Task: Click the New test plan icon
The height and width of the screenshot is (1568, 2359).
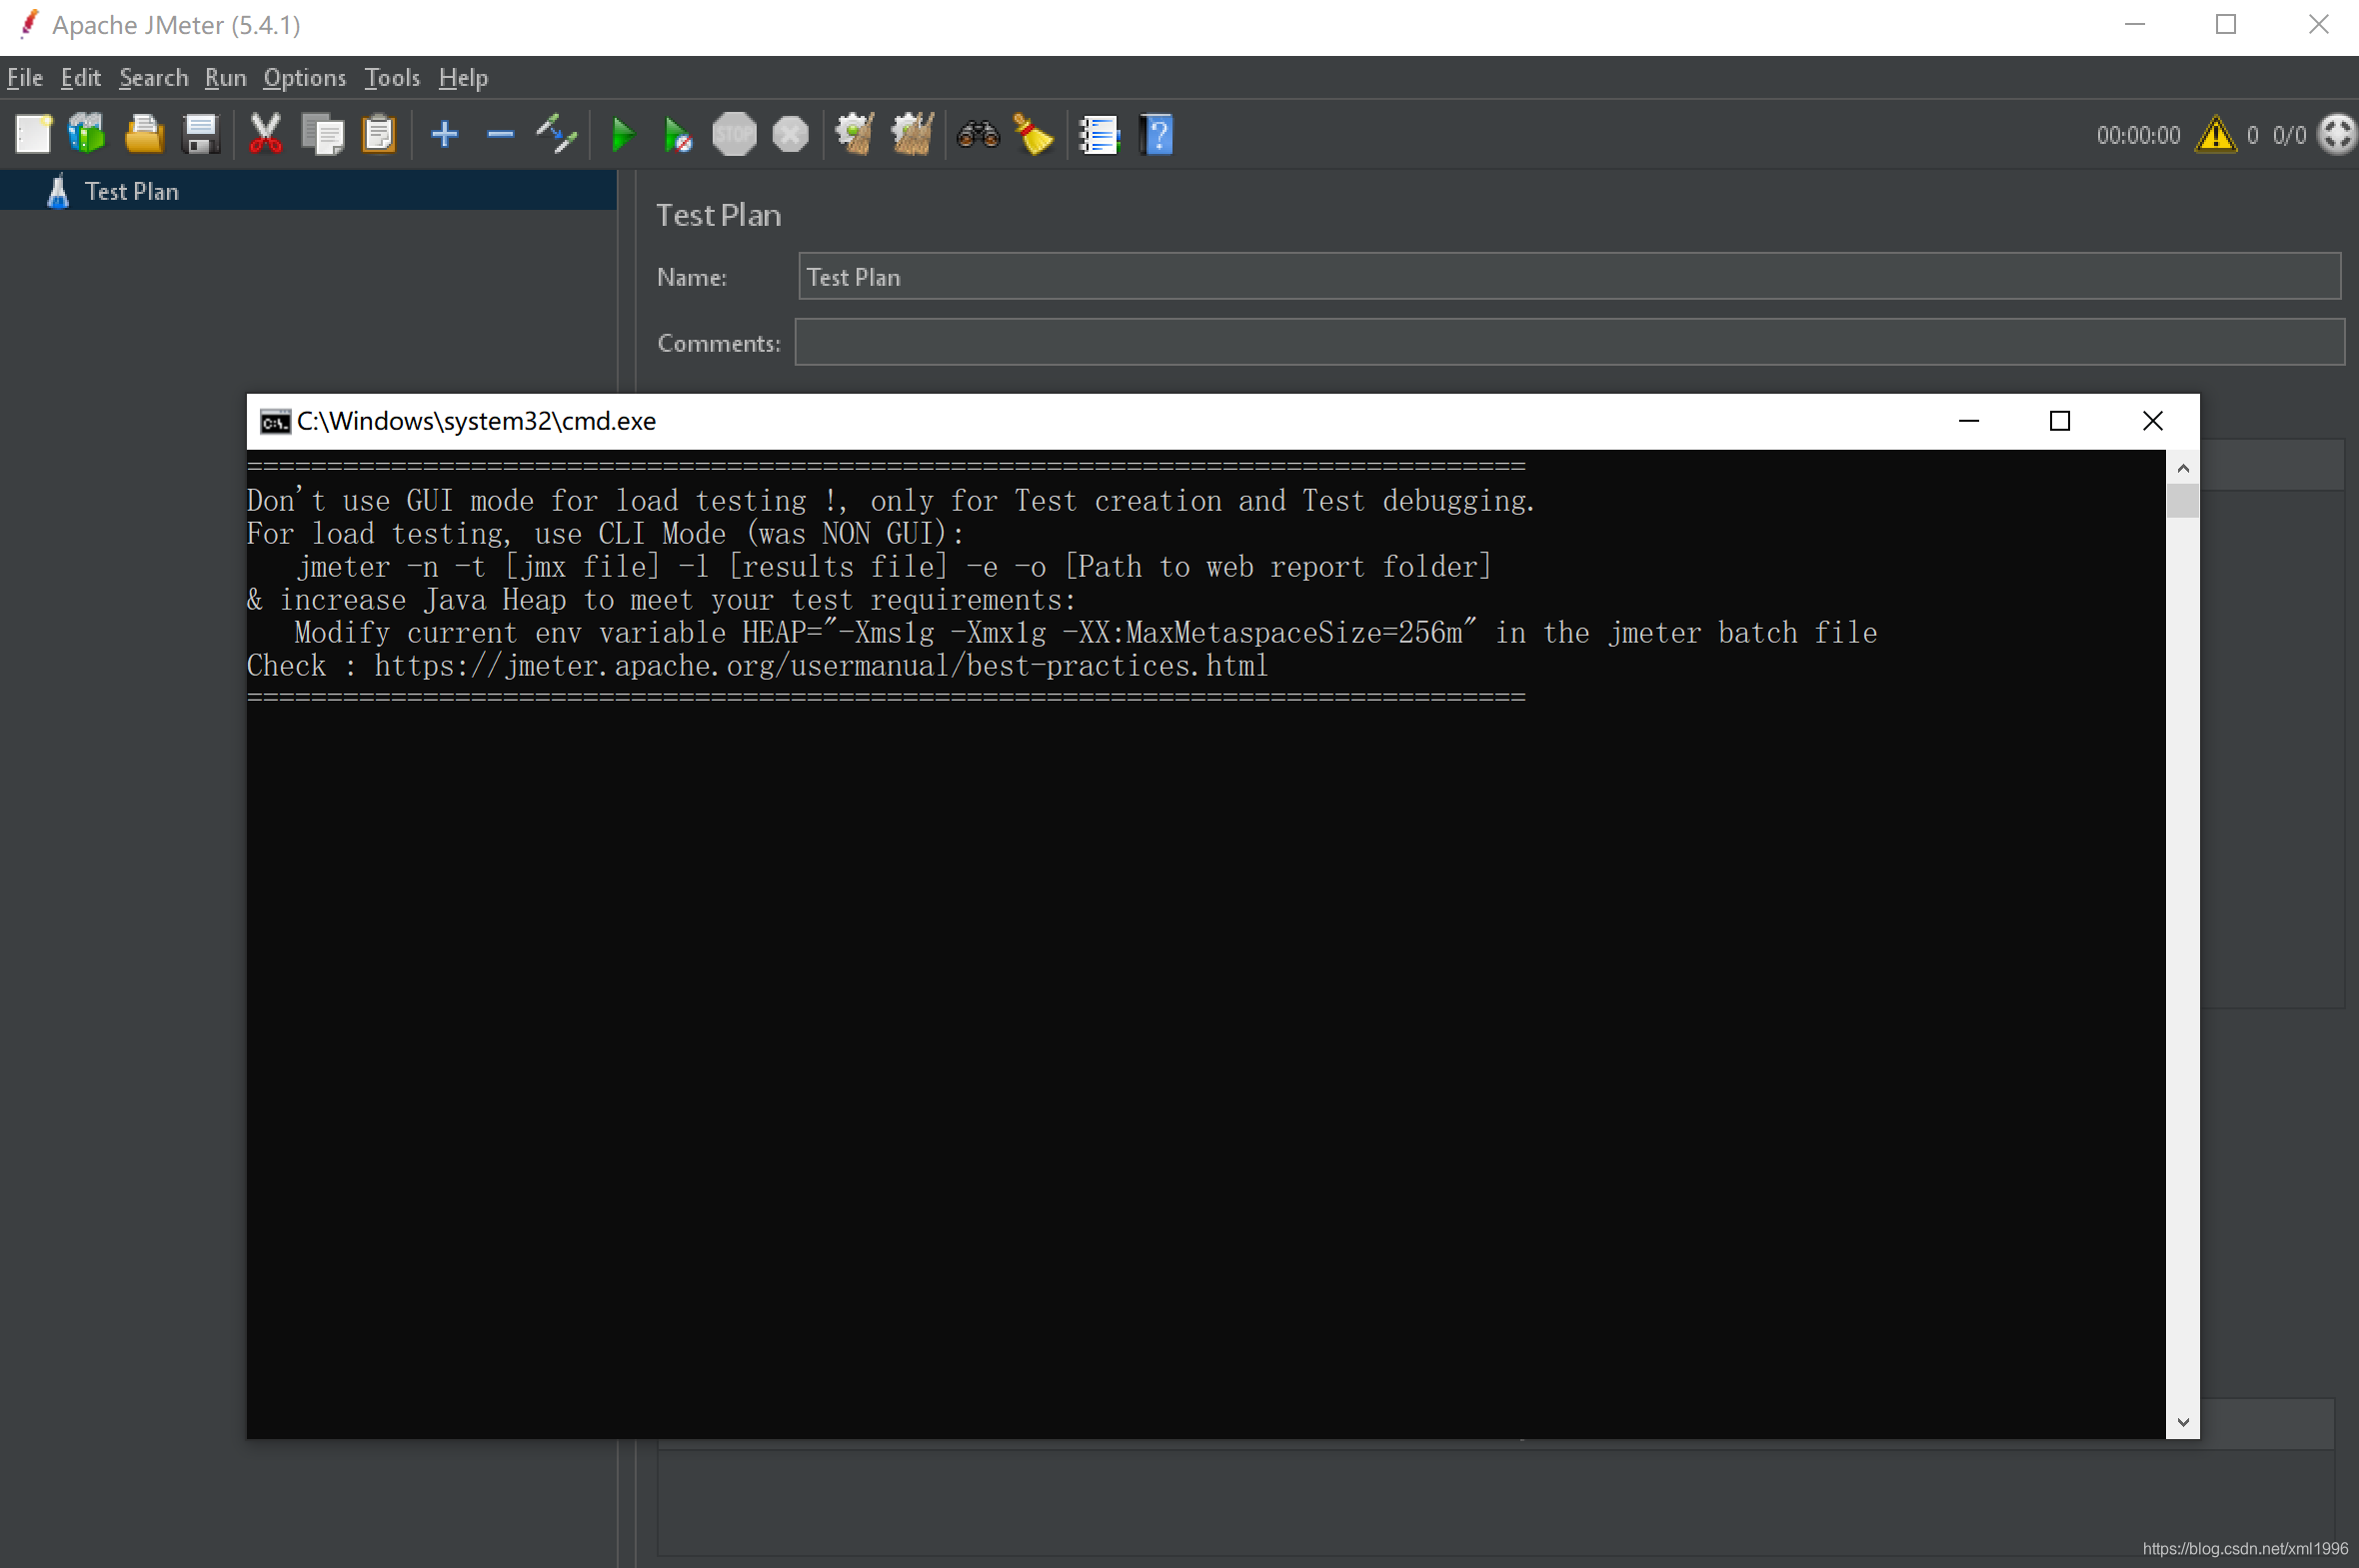Action: pos(34,134)
